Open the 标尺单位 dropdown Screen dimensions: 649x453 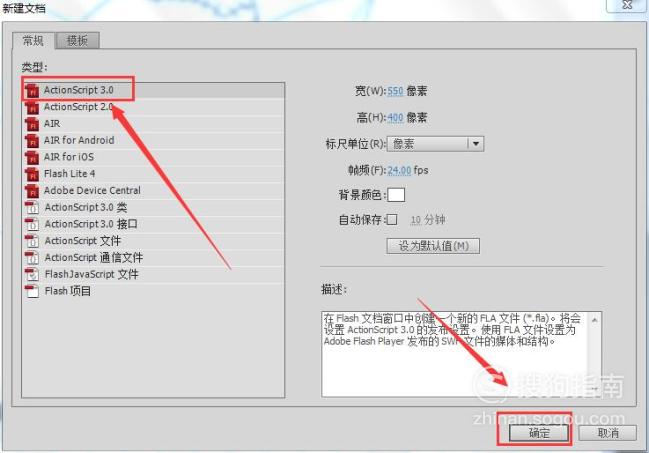[435, 144]
